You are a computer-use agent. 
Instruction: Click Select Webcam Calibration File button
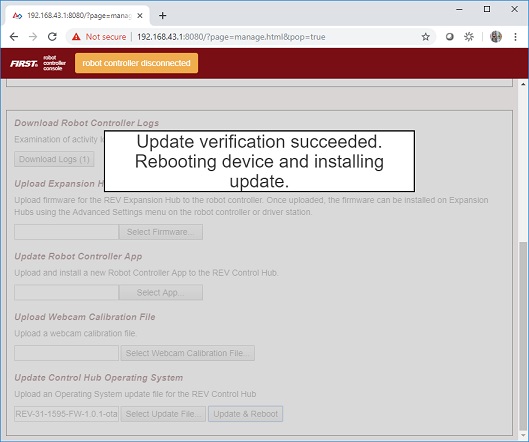188,353
